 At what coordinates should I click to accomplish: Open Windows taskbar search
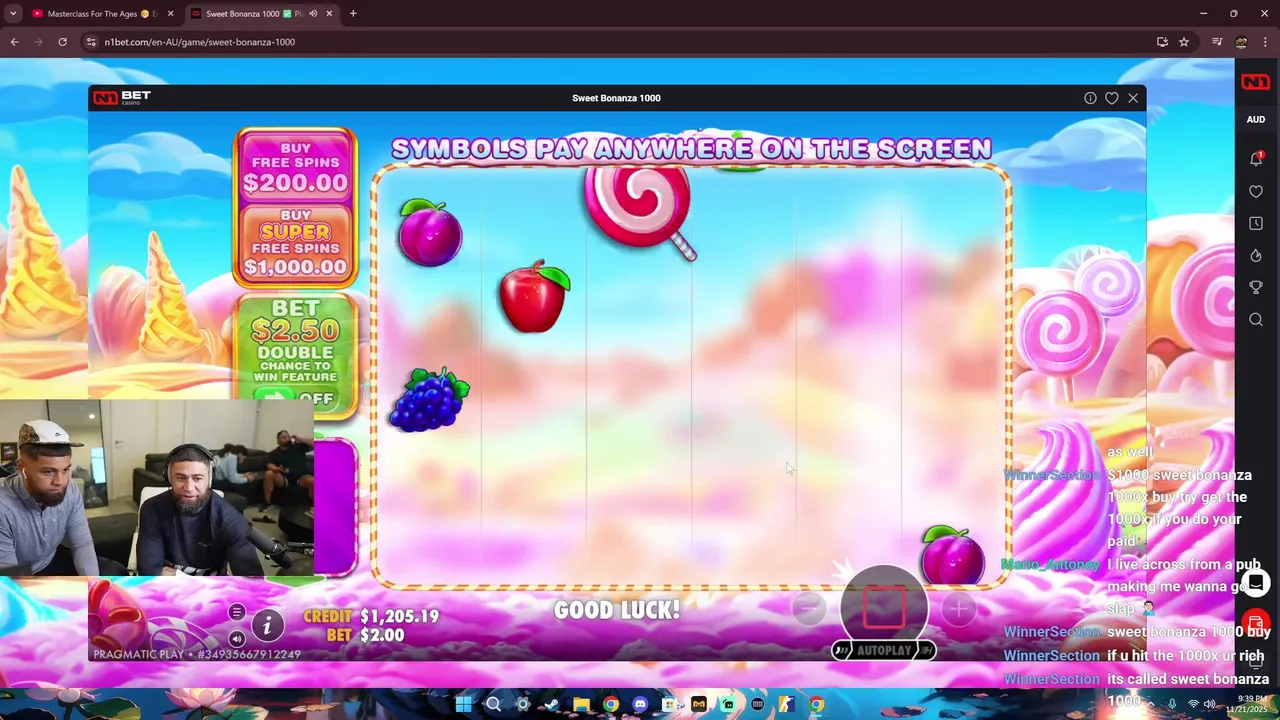tap(493, 704)
